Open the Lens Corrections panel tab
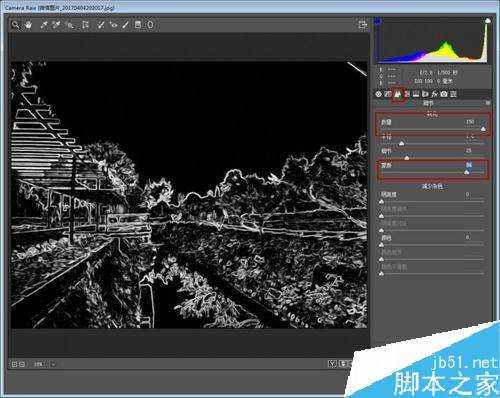Image resolution: width=500 pixels, height=398 pixels. coord(425,94)
